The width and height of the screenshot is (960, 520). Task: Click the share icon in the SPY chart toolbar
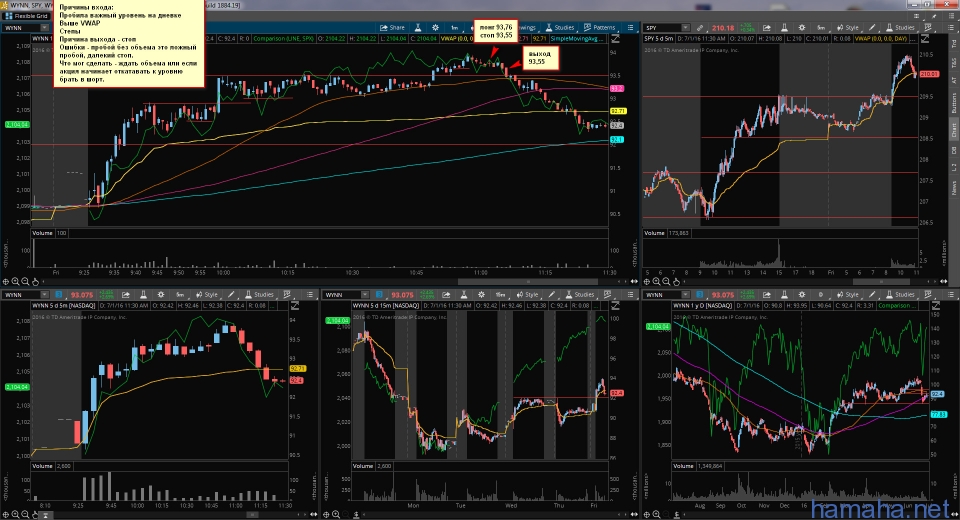point(767,28)
